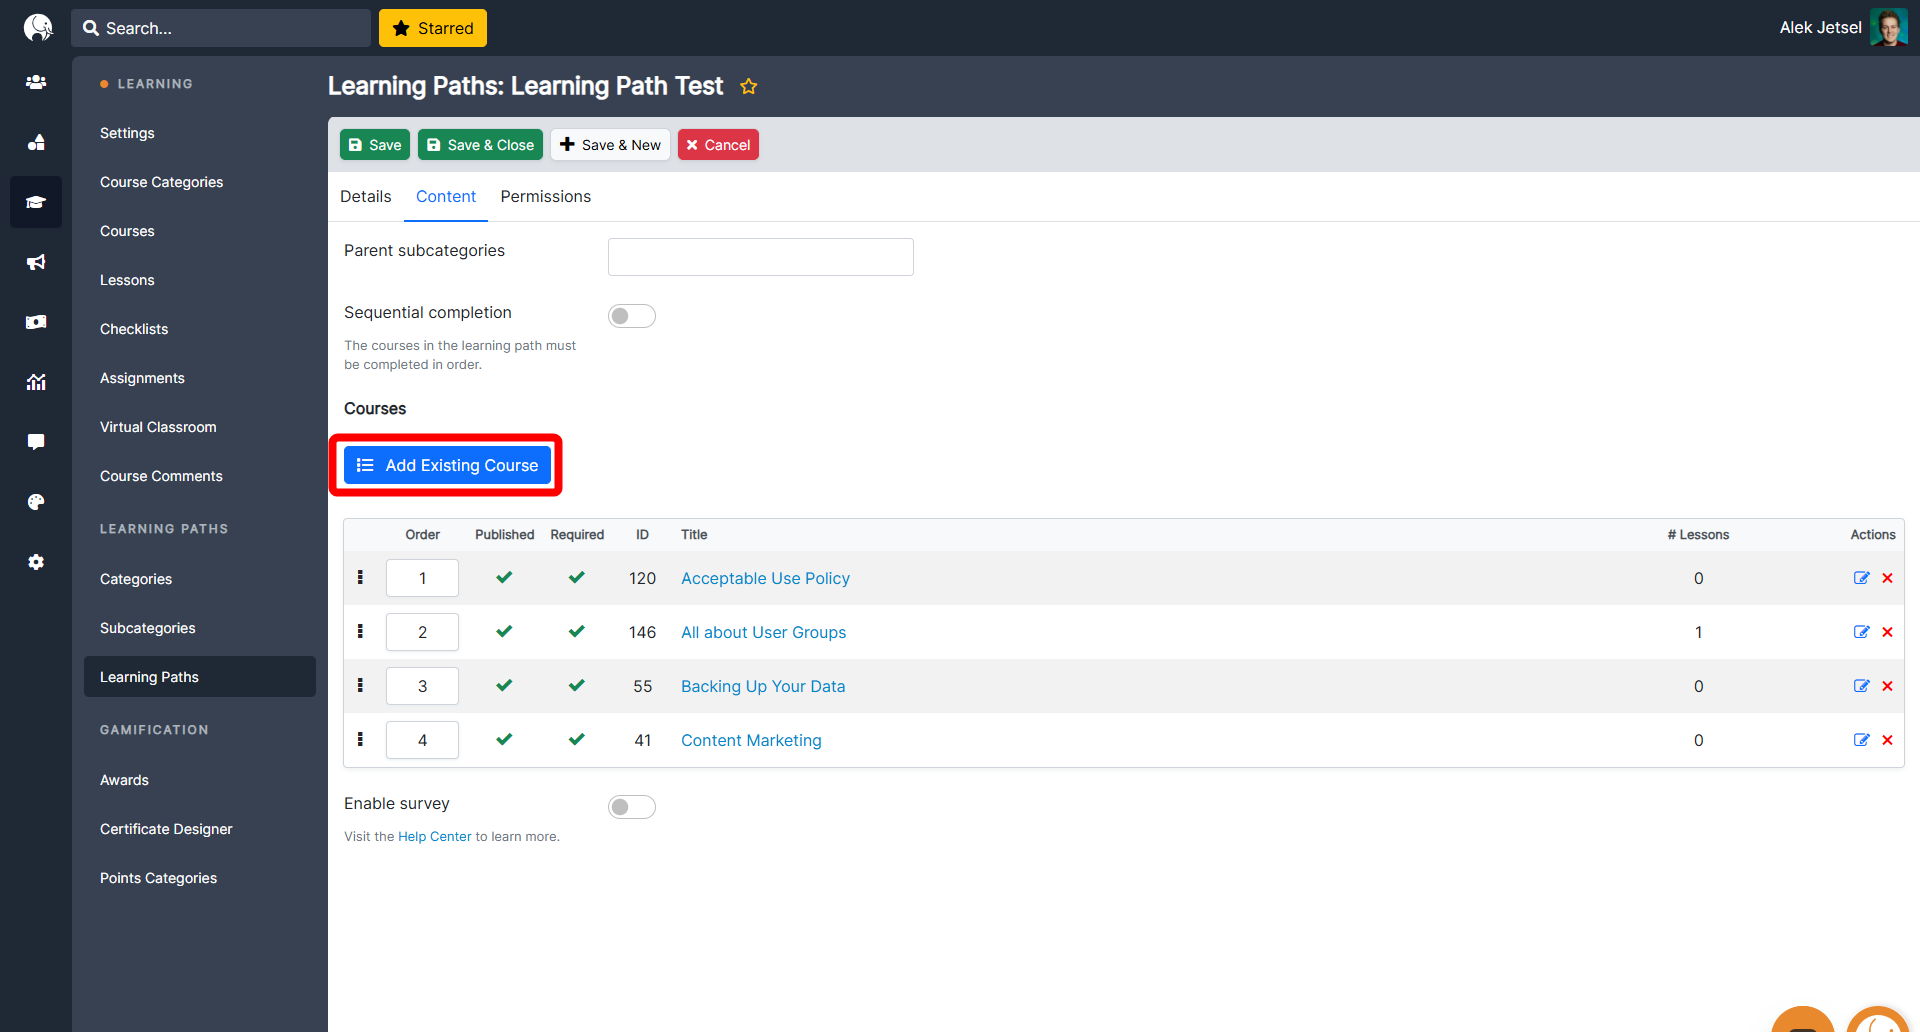The height and width of the screenshot is (1032, 1920).
Task: Open the graduation cap Learning sidebar icon
Action: 36,202
